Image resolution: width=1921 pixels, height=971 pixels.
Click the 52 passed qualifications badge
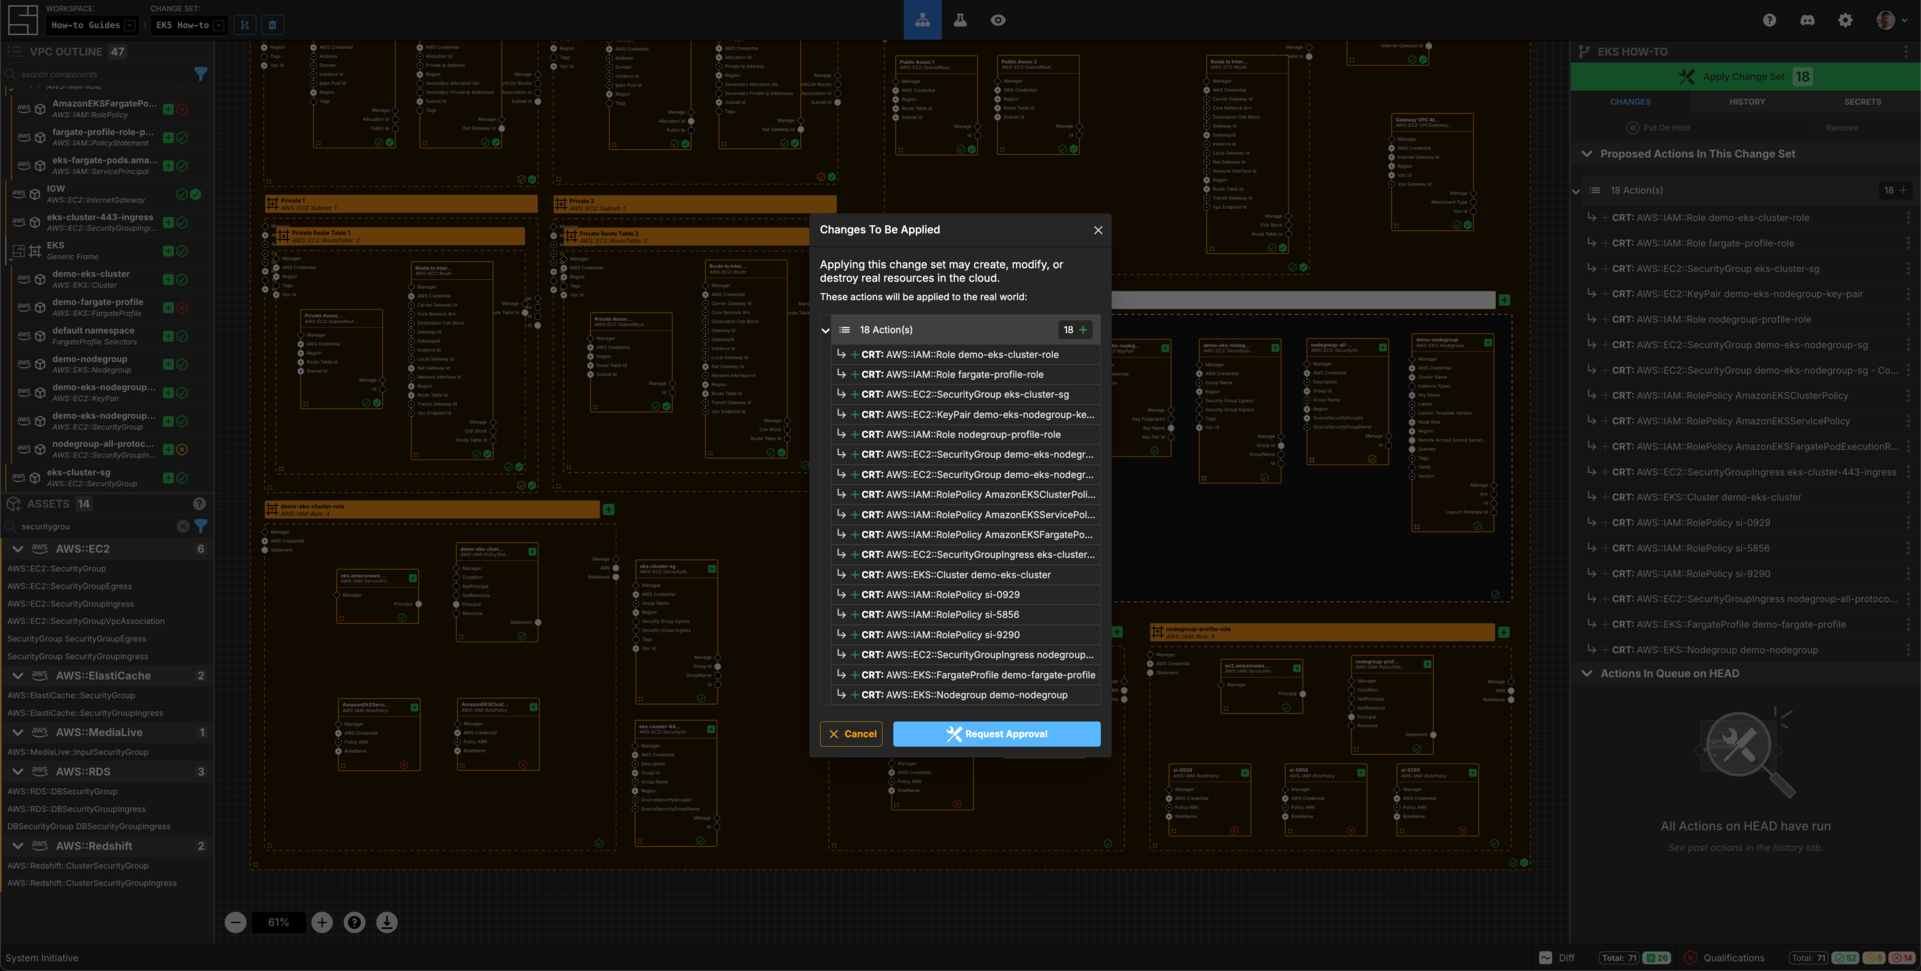[x=1845, y=958]
